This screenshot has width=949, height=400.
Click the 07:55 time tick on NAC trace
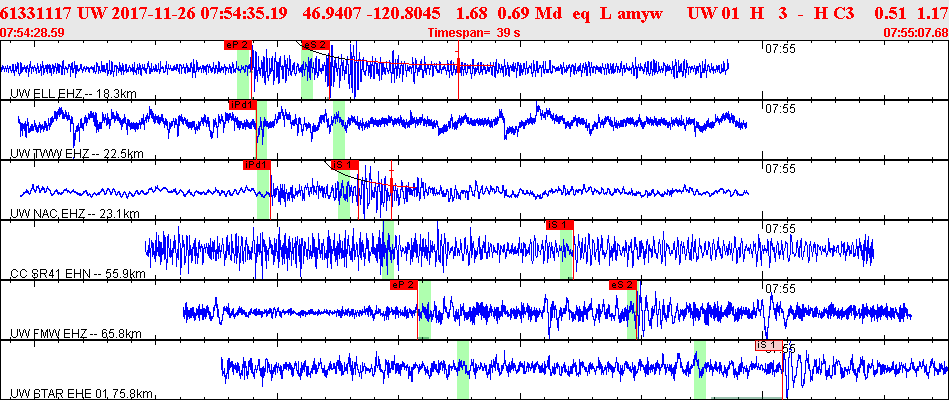click(x=780, y=169)
